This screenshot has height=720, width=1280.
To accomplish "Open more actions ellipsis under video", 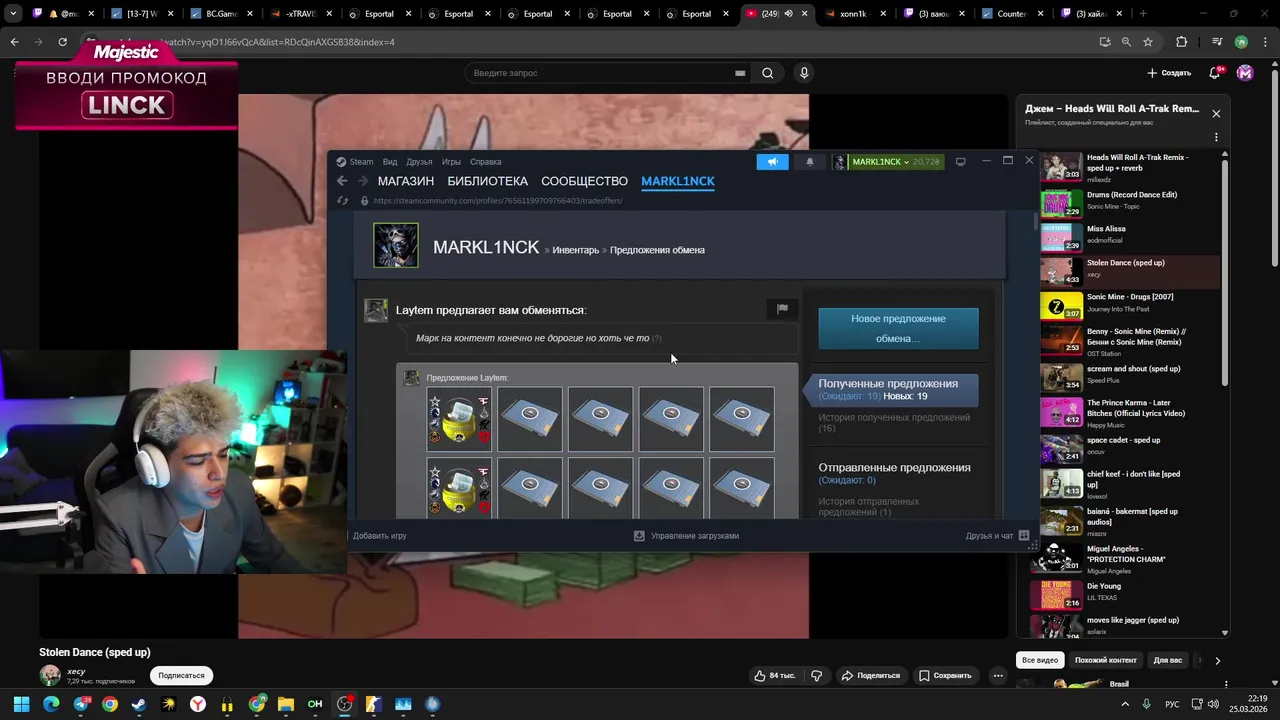I will coord(998,675).
